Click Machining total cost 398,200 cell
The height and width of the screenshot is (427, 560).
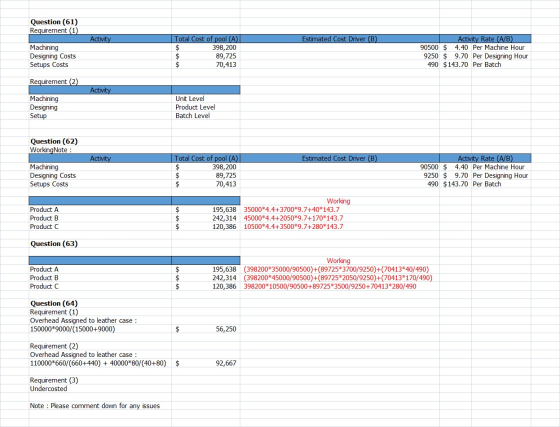[x=206, y=47]
